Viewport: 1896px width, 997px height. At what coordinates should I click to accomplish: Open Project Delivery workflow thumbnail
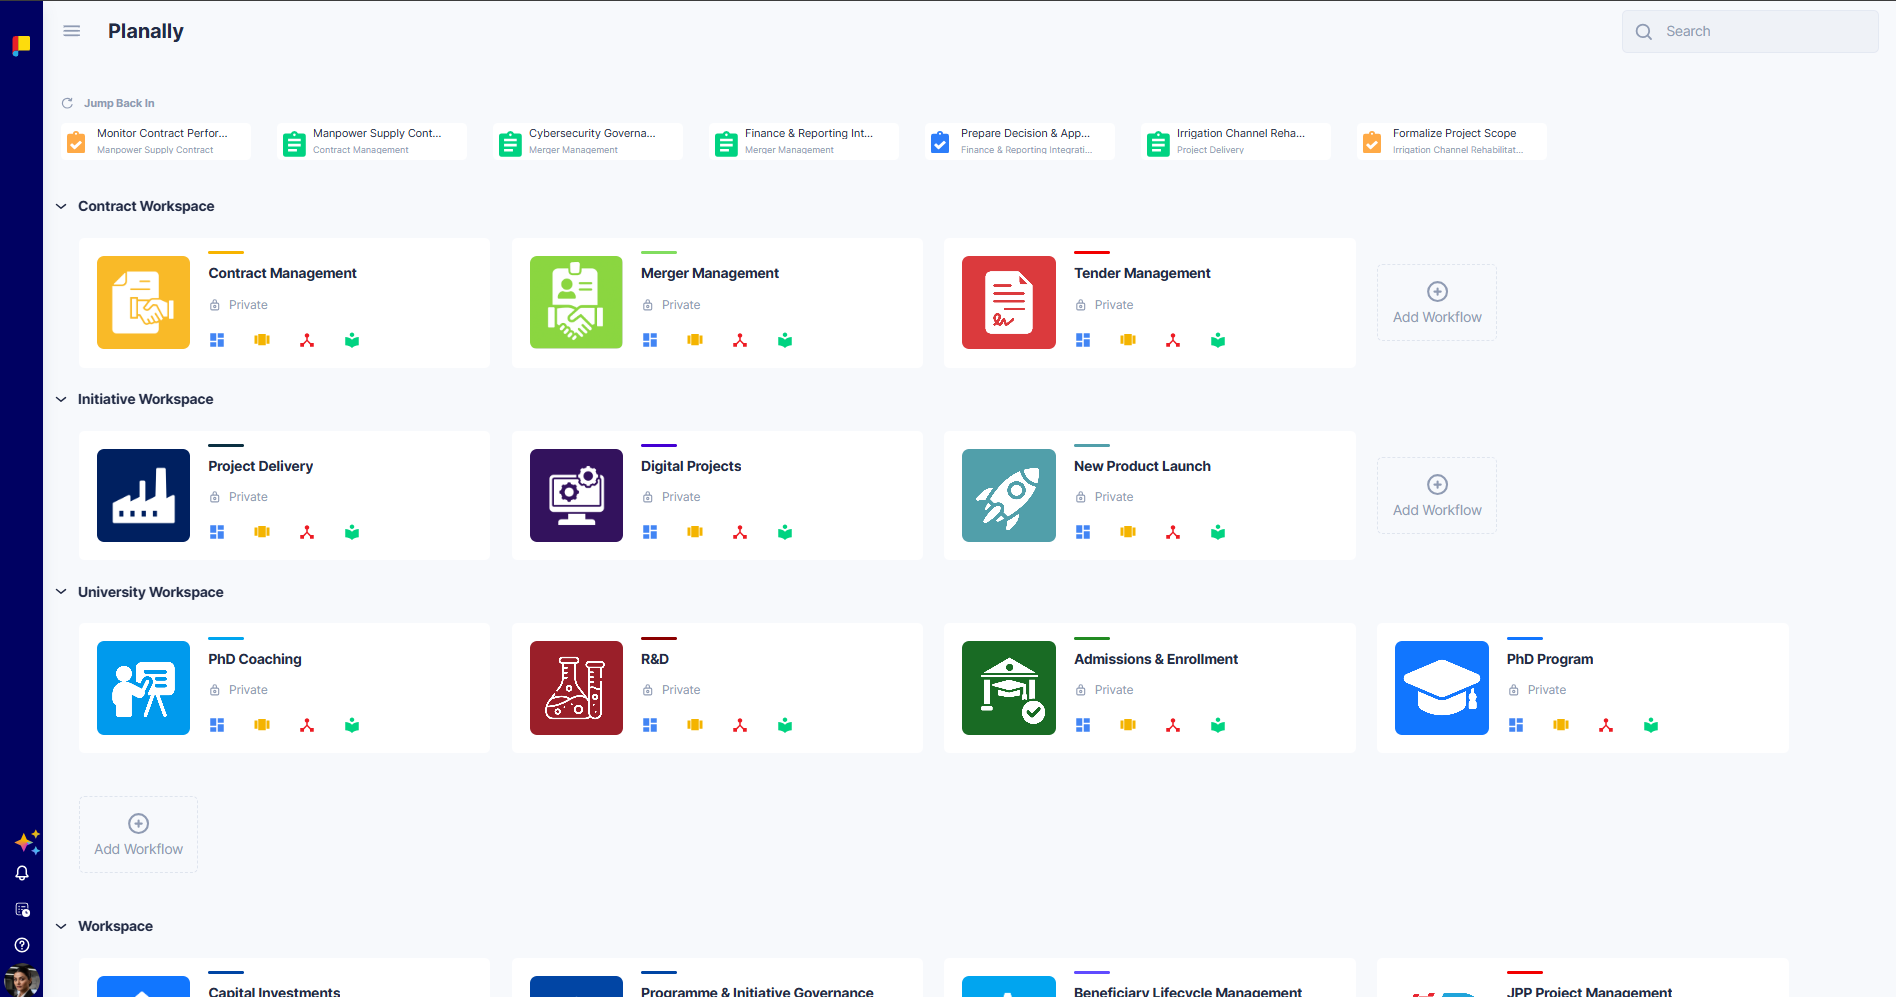143,495
